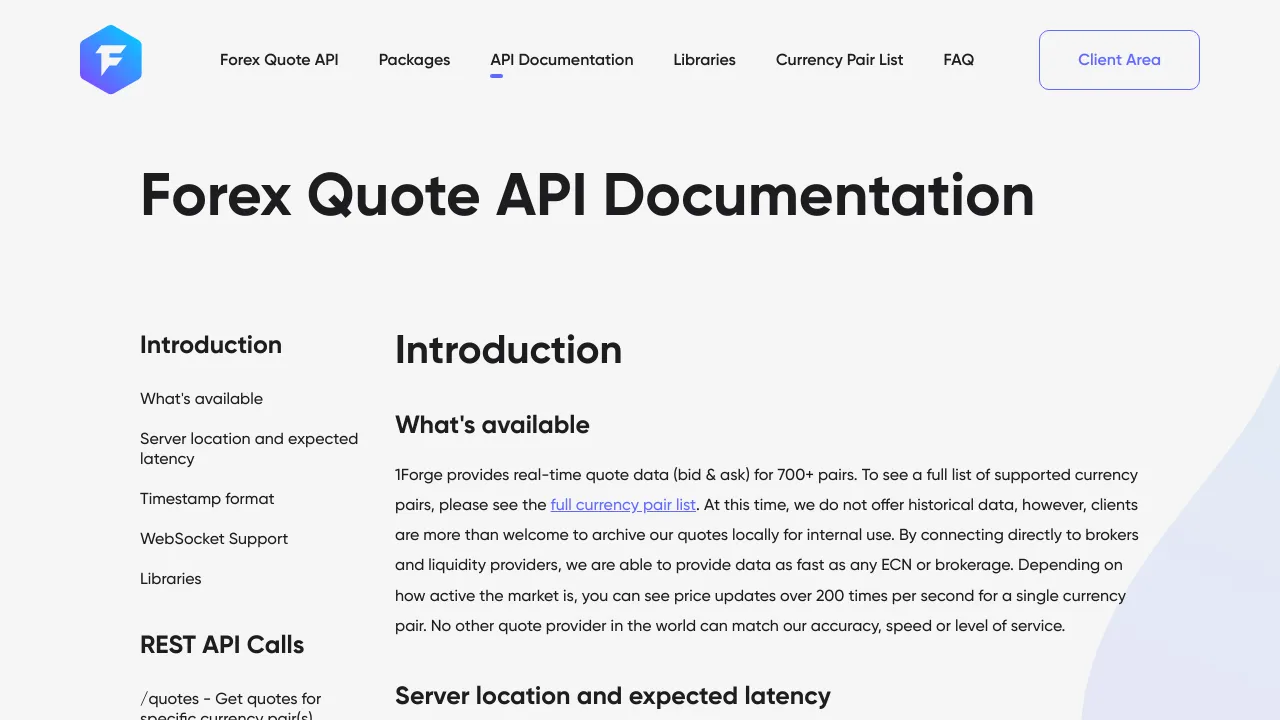Open the Forex Quote API page
Screen dimensions: 1280x720
(x=279, y=60)
